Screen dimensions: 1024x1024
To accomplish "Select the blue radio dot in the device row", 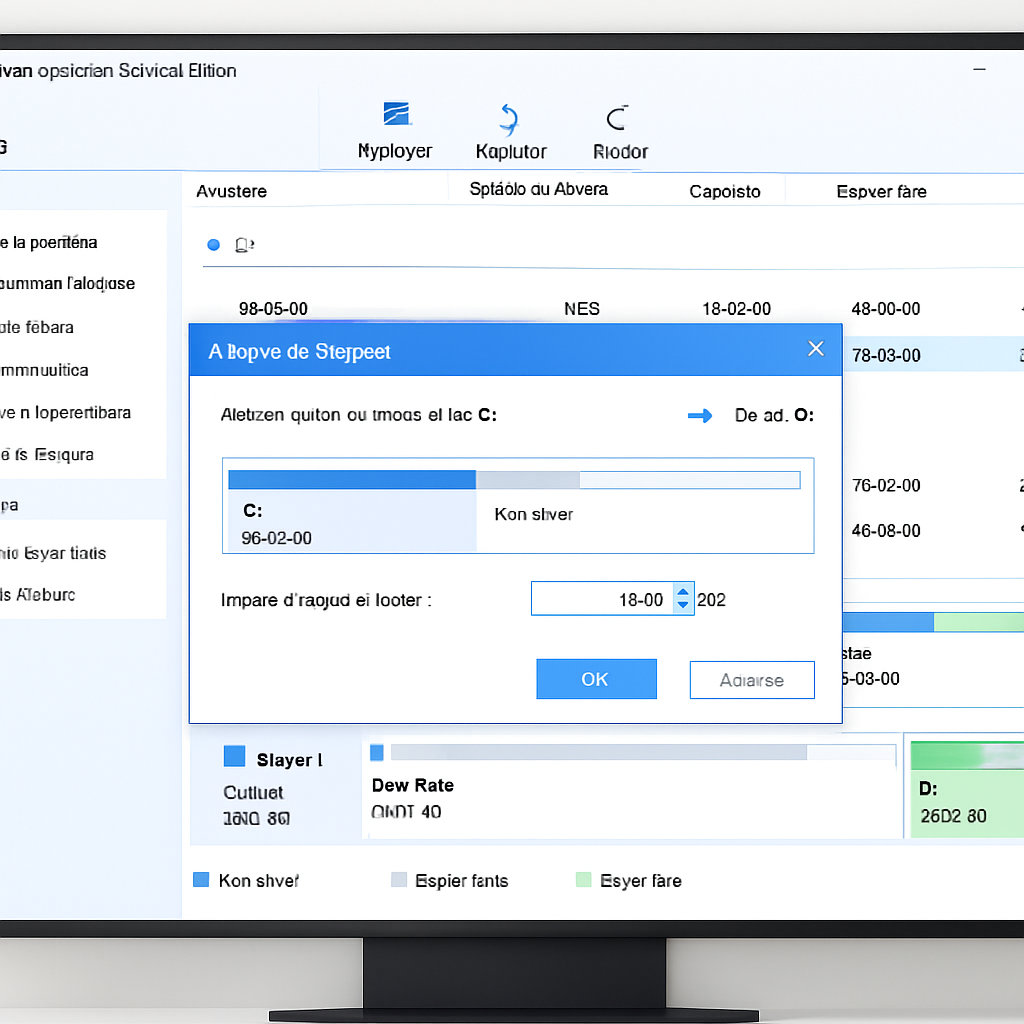I will point(213,244).
